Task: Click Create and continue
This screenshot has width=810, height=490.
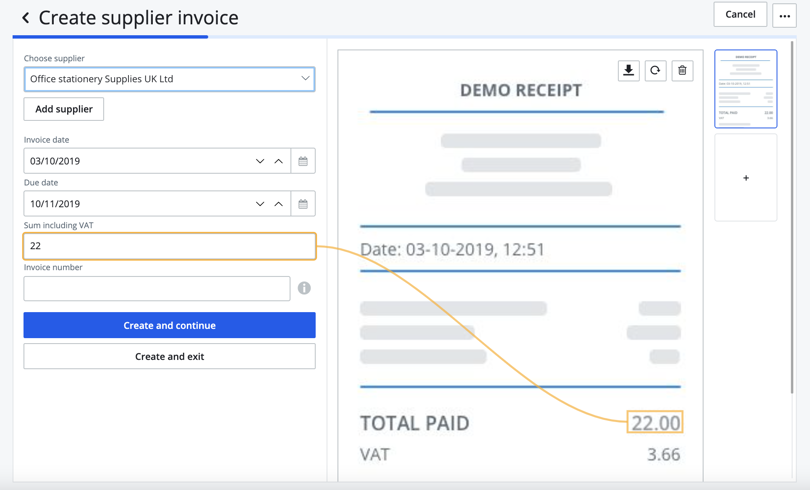Action: click(x=169, y=325)
